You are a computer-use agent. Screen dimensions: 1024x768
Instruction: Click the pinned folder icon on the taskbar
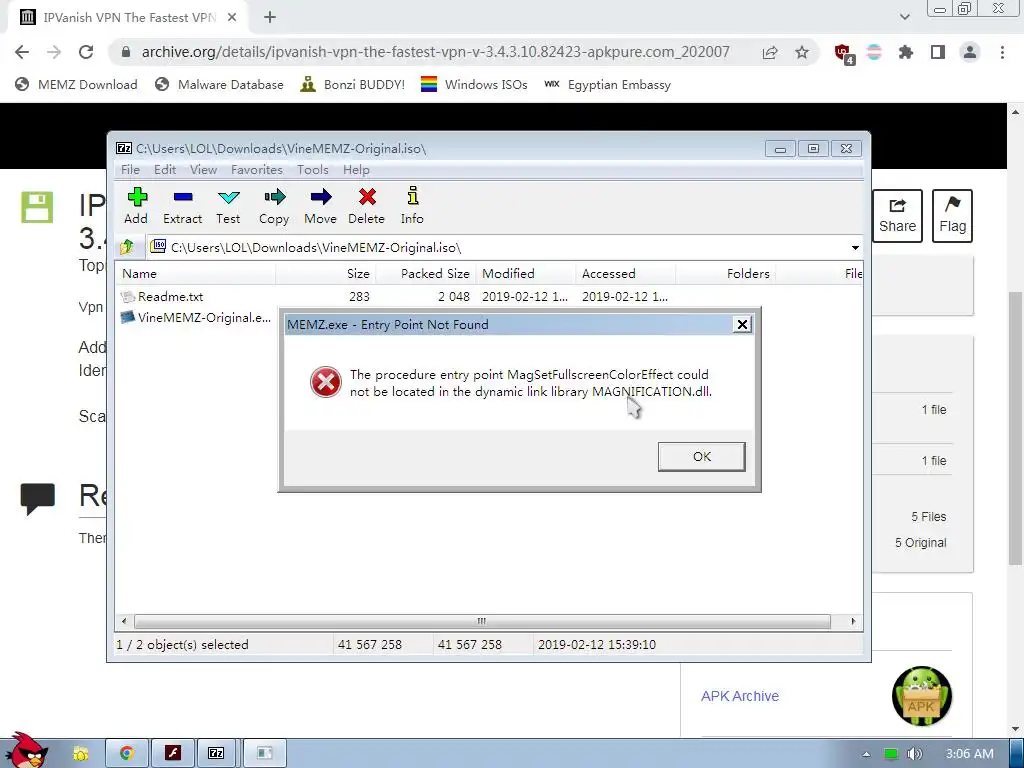[x=81, y=754]
